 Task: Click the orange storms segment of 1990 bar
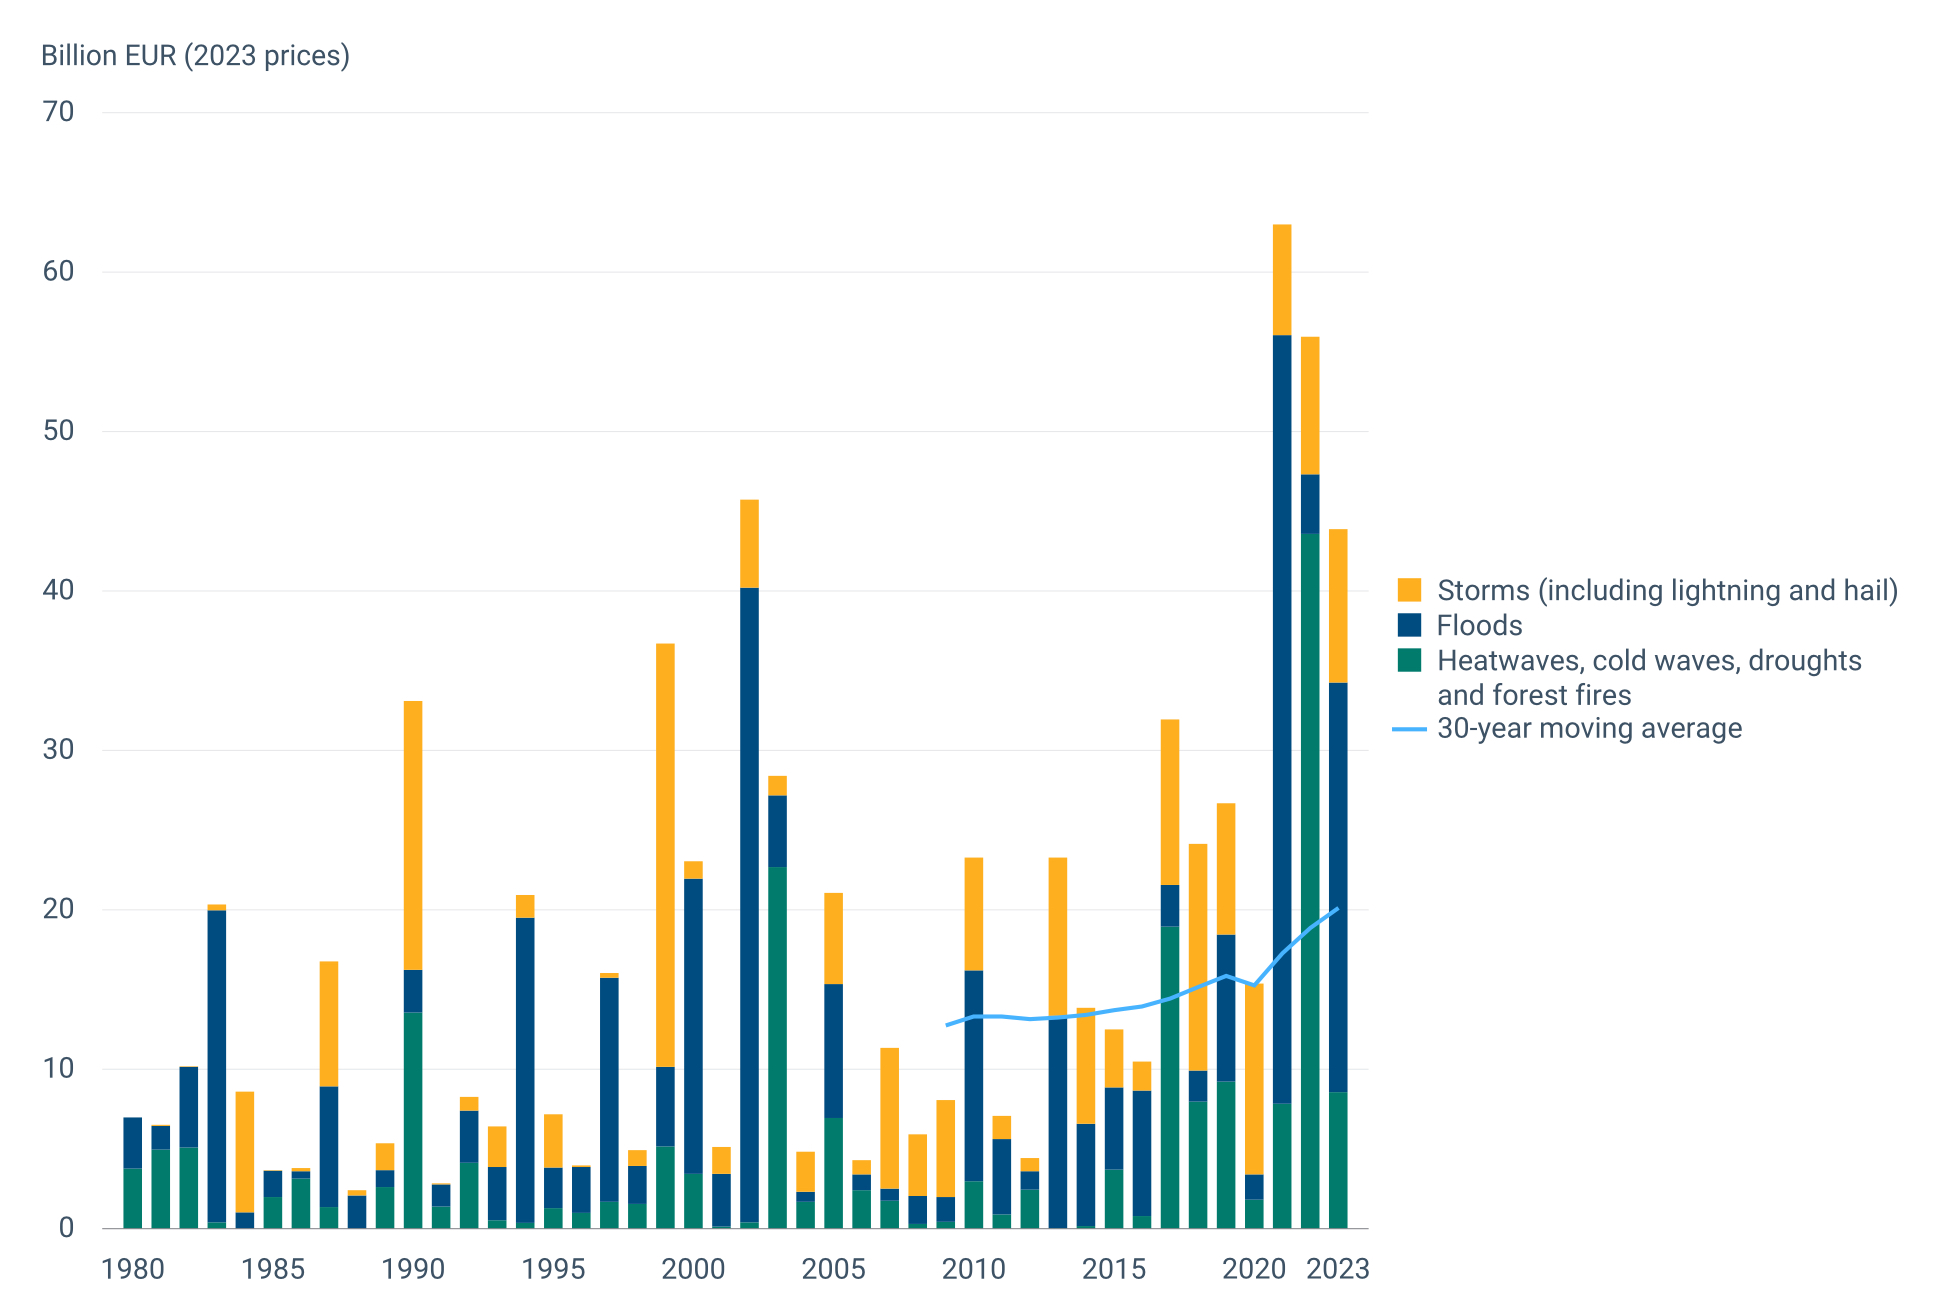[413, 836]
